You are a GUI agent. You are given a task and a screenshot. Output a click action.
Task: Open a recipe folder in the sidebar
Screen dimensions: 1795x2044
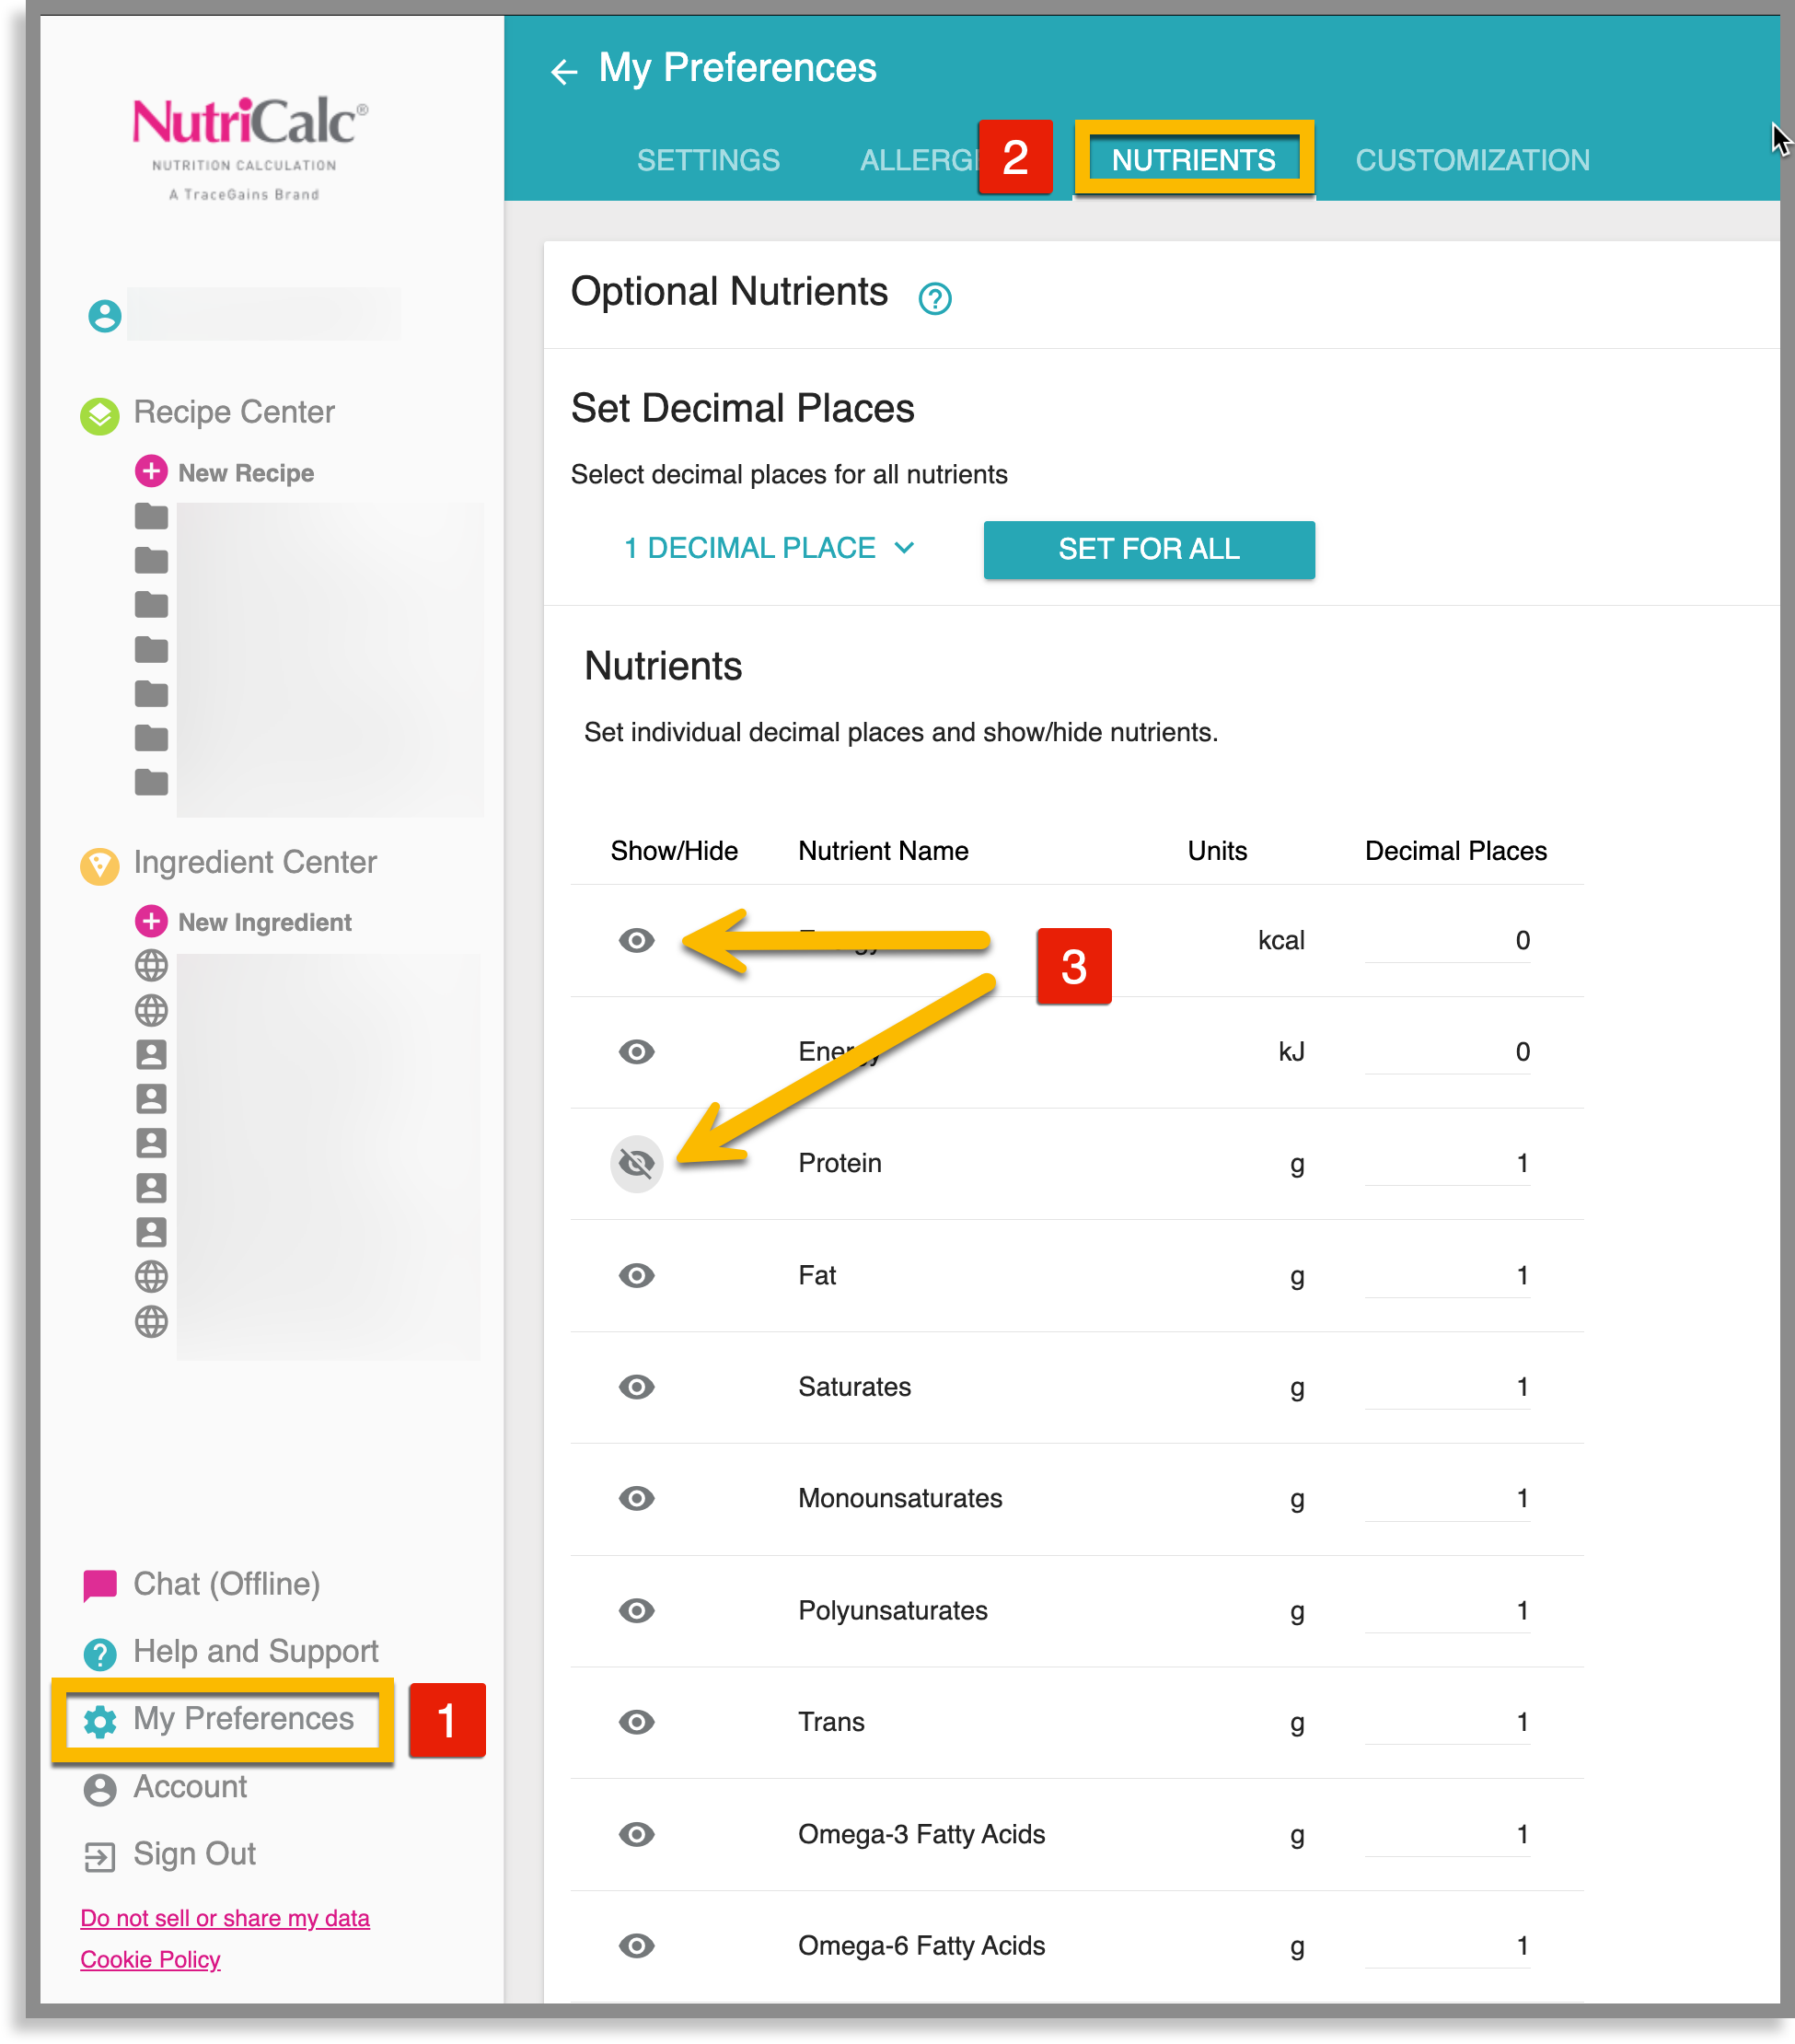click(151, 515)
